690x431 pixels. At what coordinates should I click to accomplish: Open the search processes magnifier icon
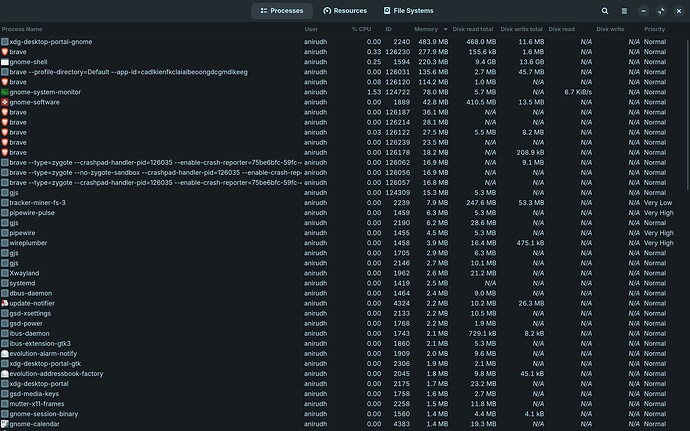coord(605,11)
